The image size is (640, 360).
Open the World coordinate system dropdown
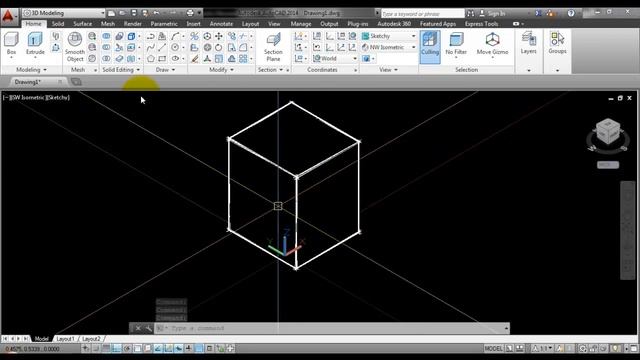335,59
